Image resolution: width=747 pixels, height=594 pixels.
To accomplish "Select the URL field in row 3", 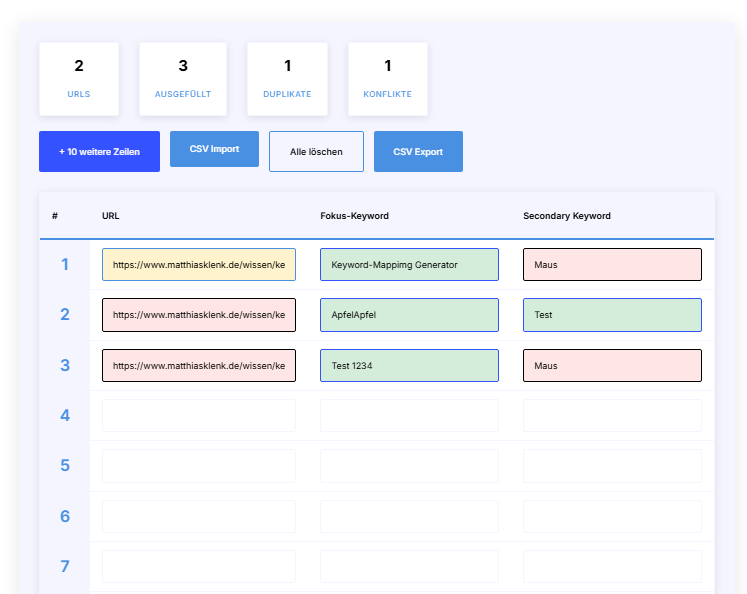I will point(199,365).
